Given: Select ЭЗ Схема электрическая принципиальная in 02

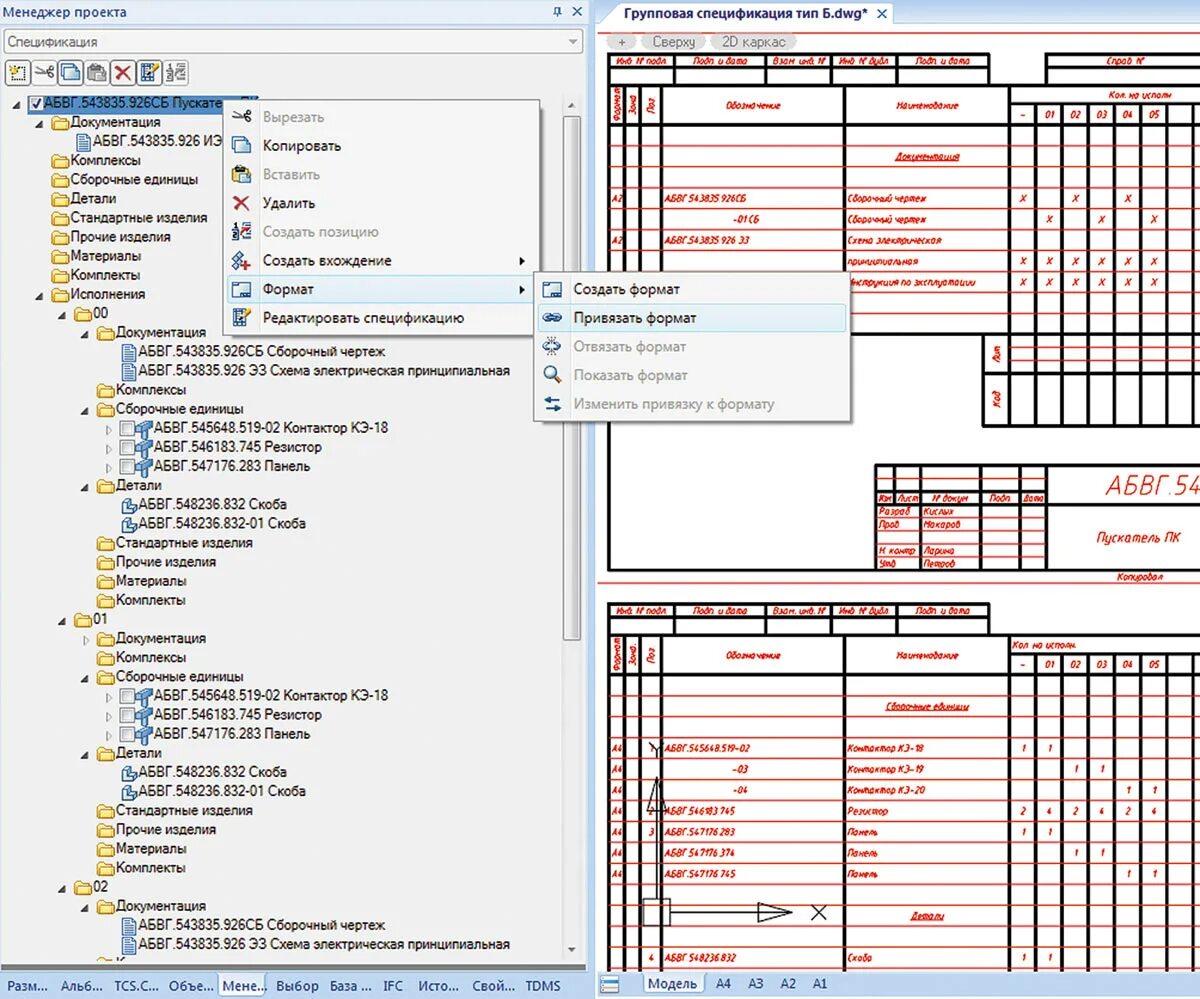Looking at the screenshot, I should [x=324, y=944].
